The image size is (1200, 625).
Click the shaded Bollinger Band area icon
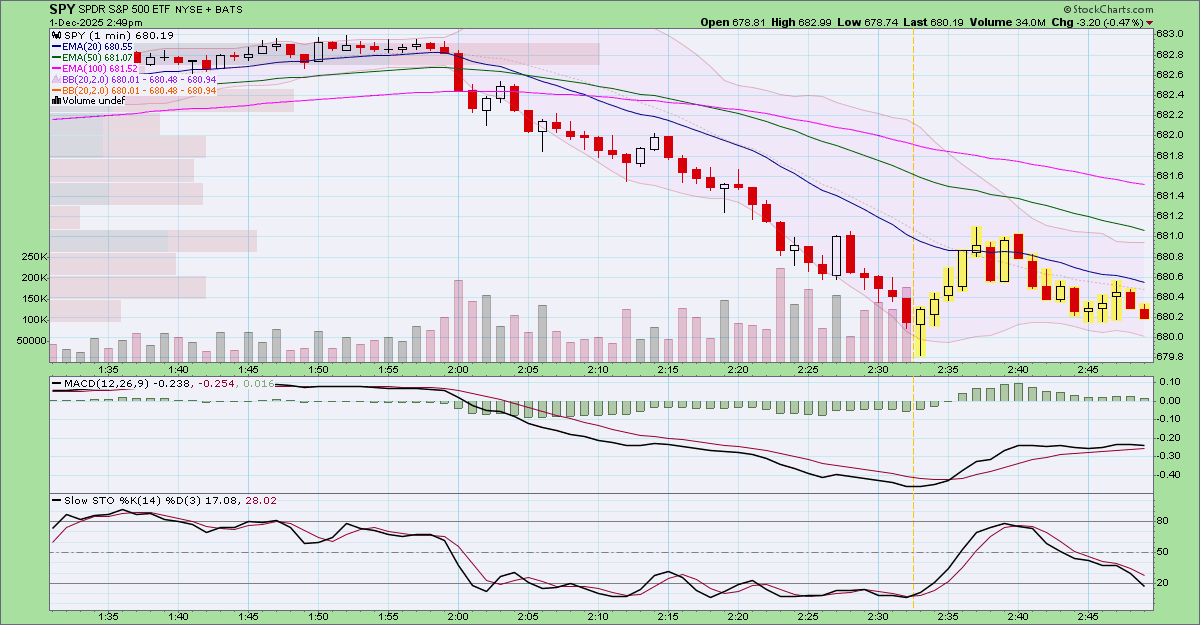(x=55, y=79)
